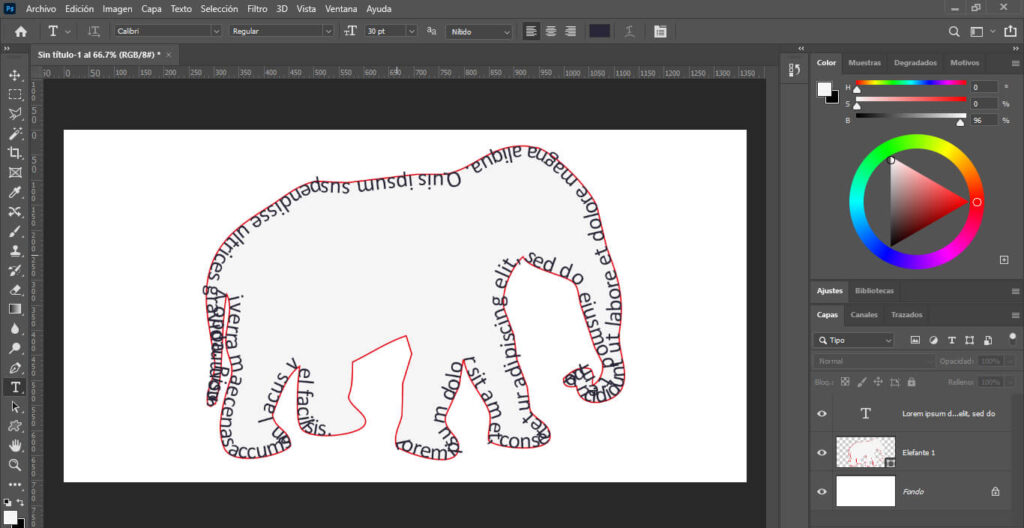This screenshot has width=1024, height=528.
Task: Click the foreground color swatch in Color panel
Action: (x=825, y=89)
